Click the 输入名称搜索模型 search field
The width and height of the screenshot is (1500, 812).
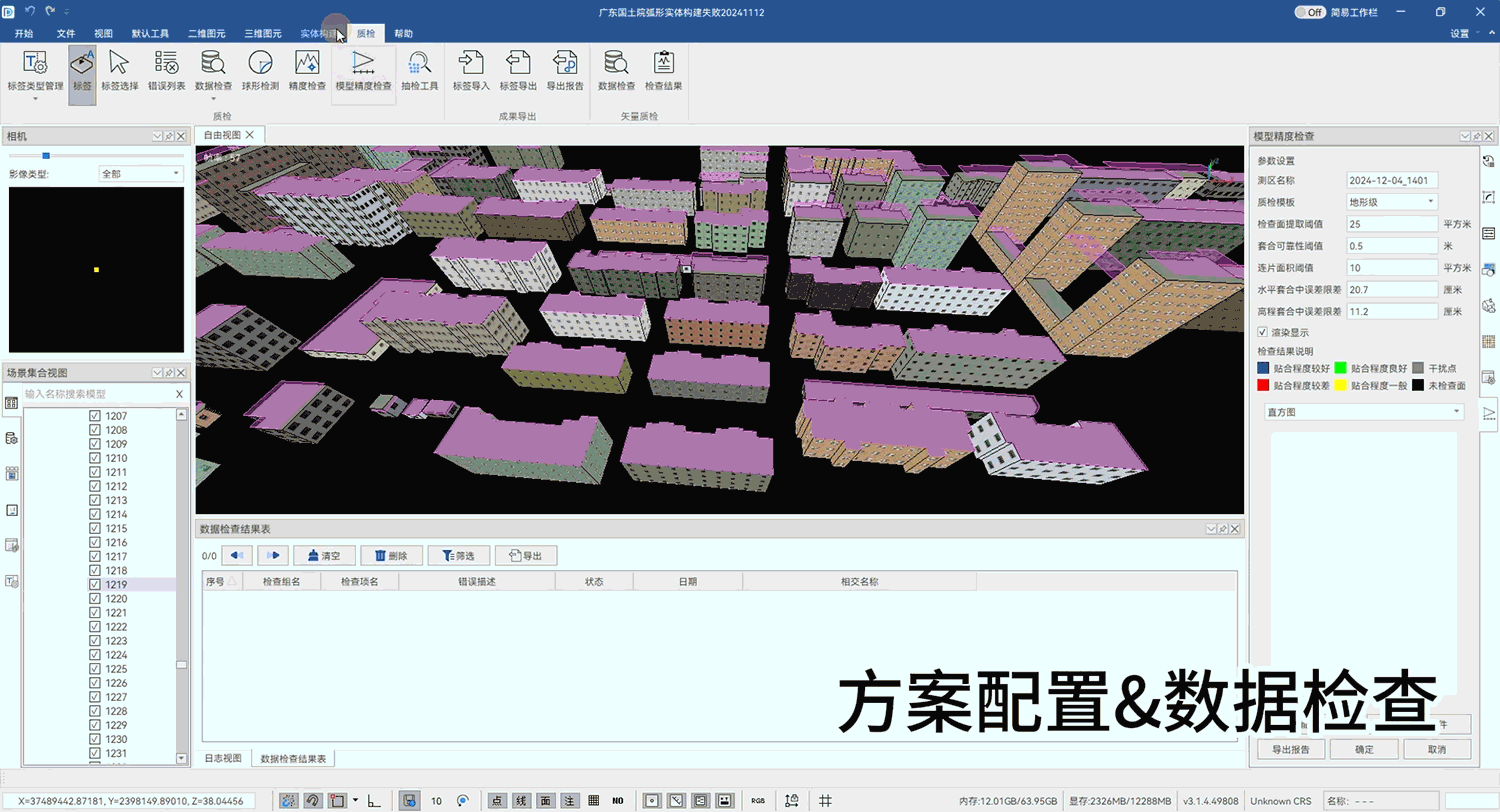pos(98,394)
